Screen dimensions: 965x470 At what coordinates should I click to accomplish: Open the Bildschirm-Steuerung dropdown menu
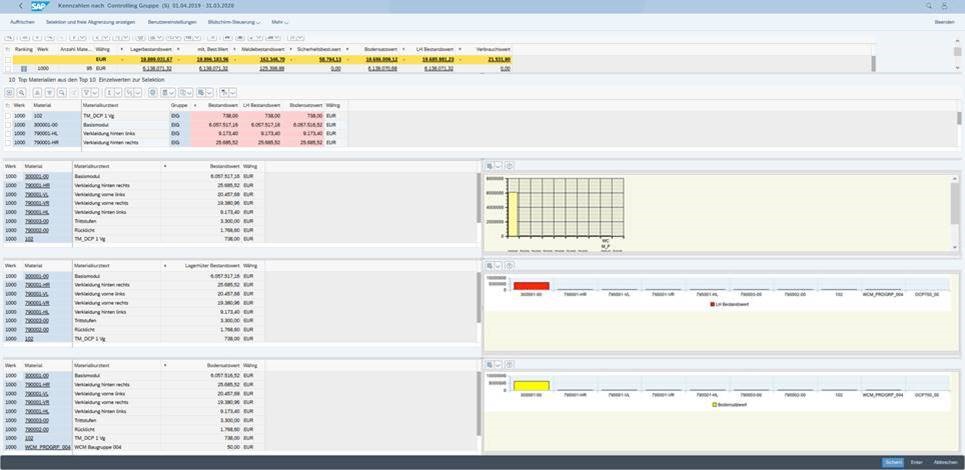pyautogui.click(x=235, y=21)
